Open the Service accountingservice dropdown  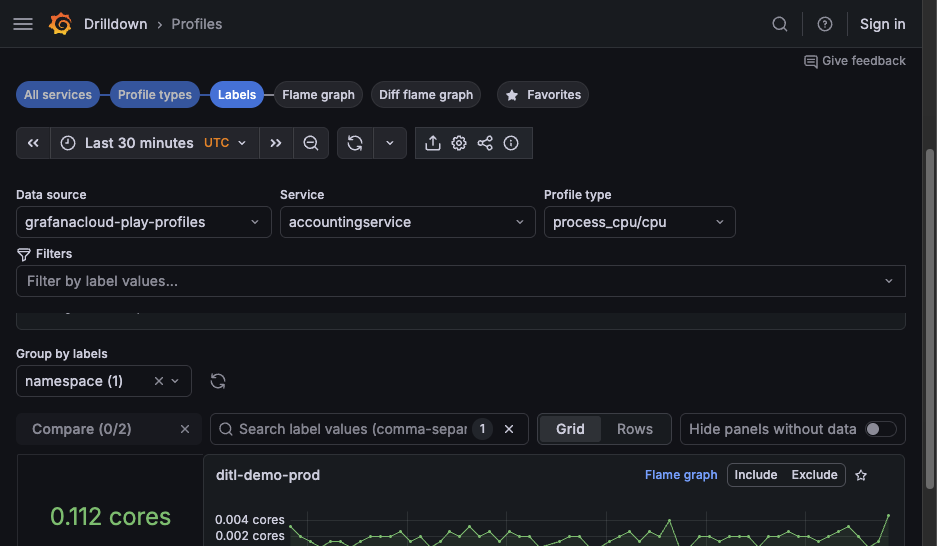(x=407, y=222)
